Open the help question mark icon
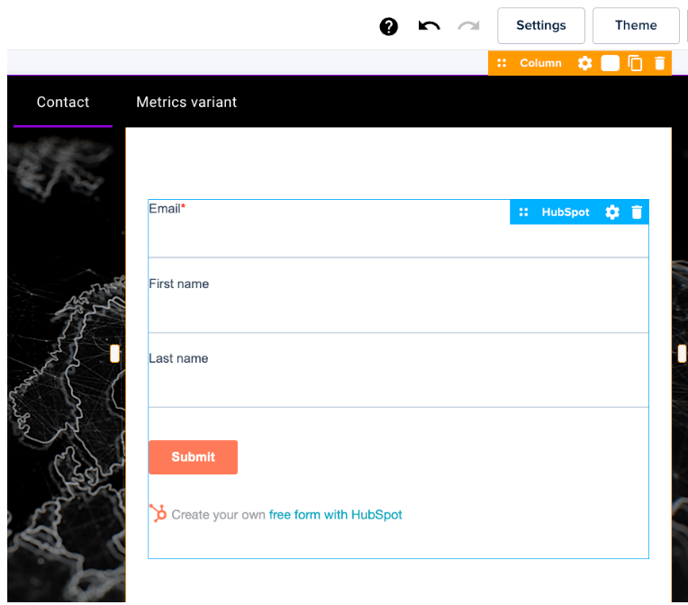The width and height of the screenshot is (688, 605). pyautogui.click(x=389, y=26)
